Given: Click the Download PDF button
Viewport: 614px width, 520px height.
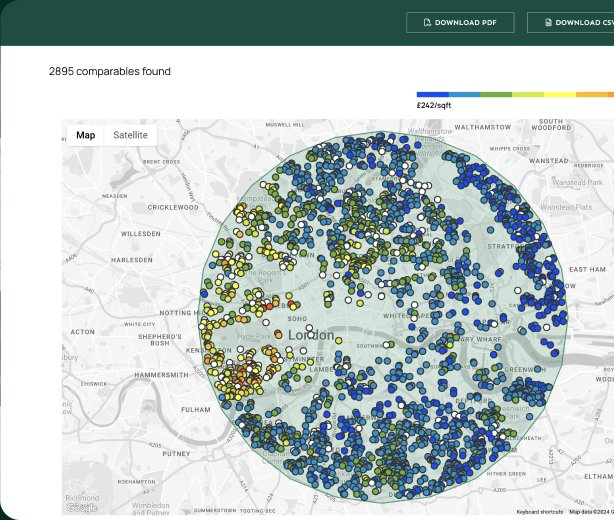Looking at the screenshot, I should coord(460,22).
